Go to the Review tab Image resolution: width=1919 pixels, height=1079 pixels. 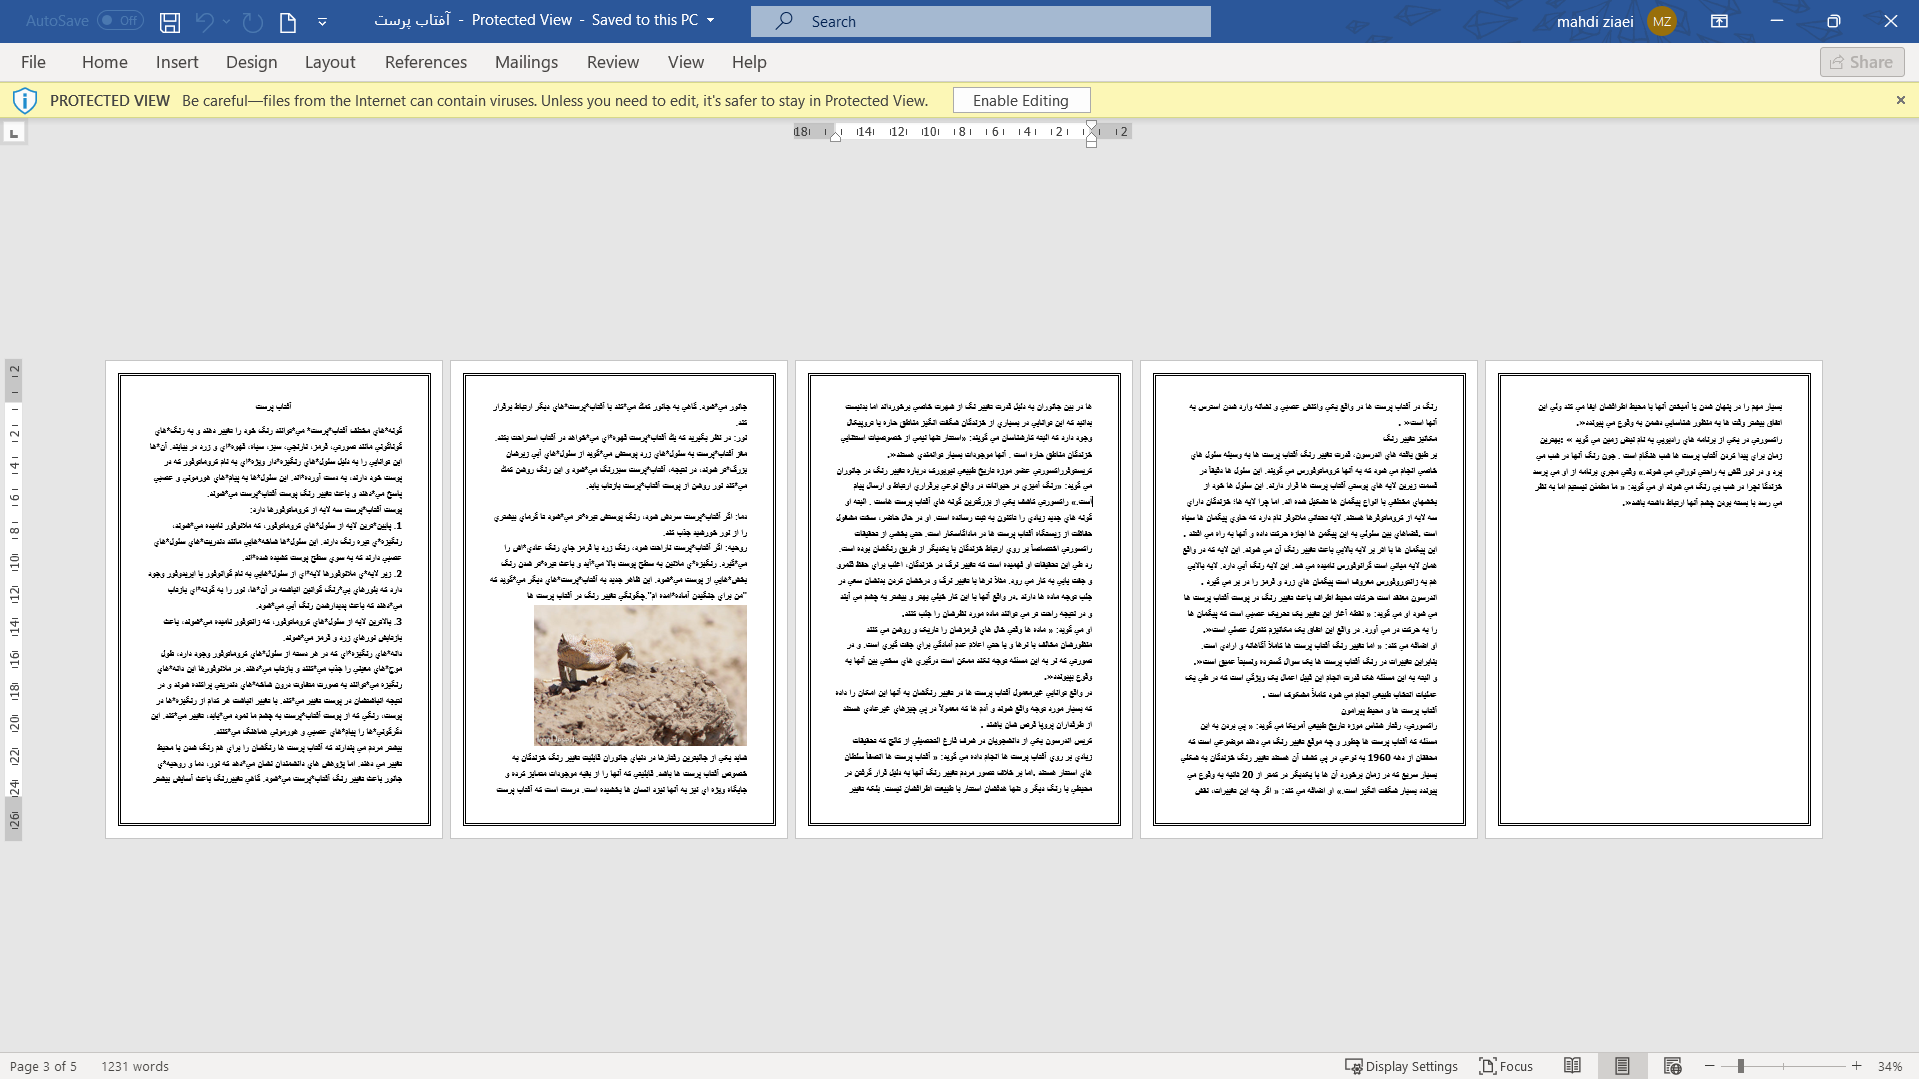pyautogui.click(x=613, y=62)
